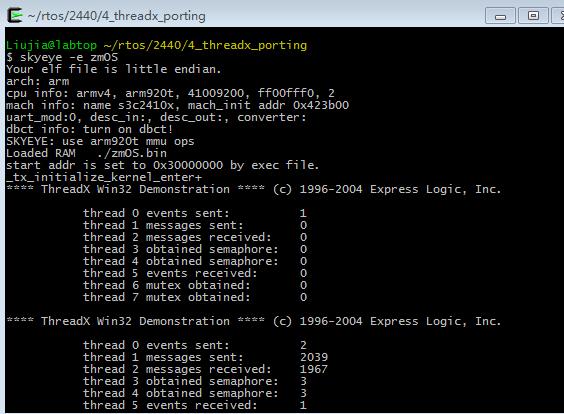Click the value 2039 for messages sent

click(x=314, y=357)
